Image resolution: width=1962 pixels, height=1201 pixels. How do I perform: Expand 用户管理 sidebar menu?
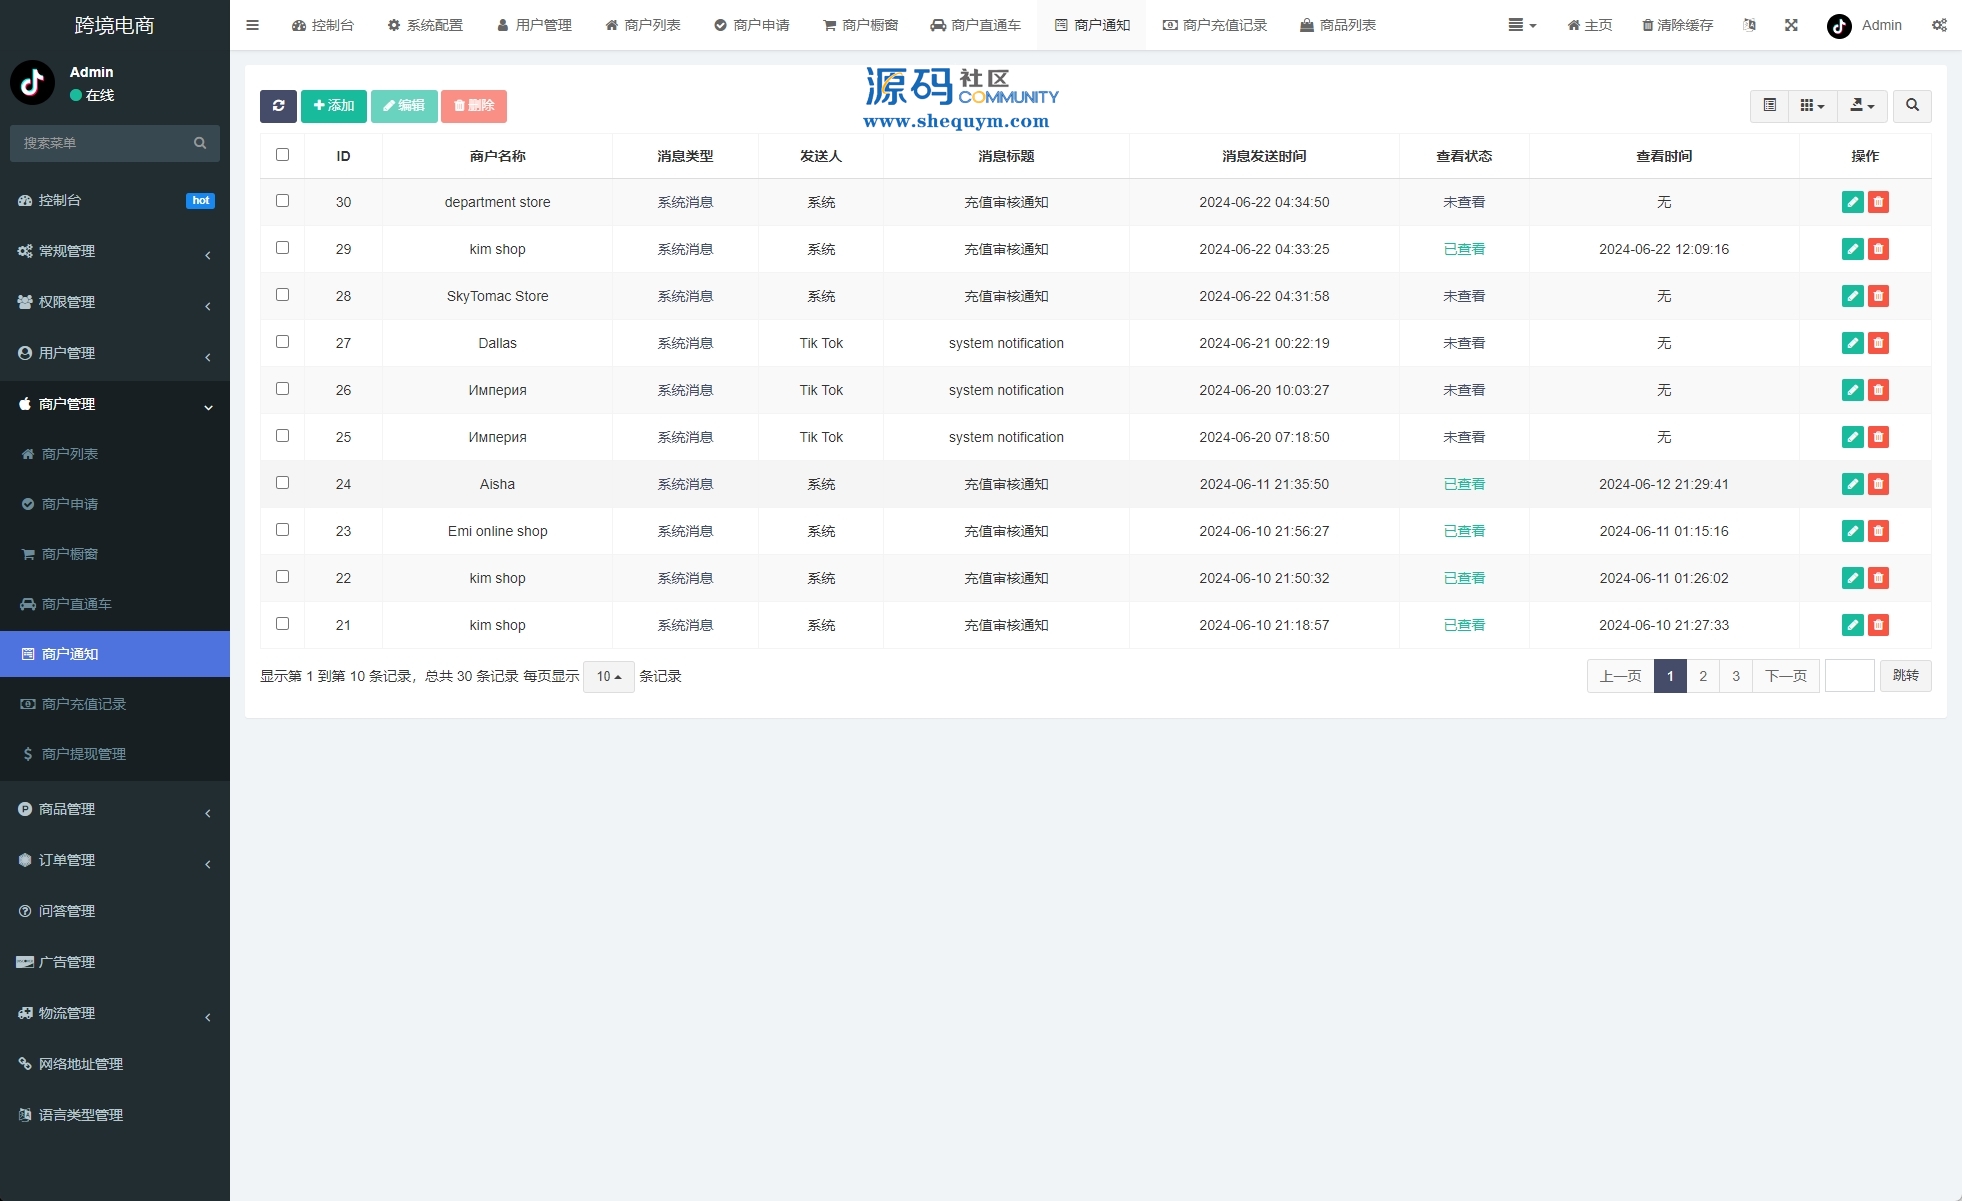point(115,353)
